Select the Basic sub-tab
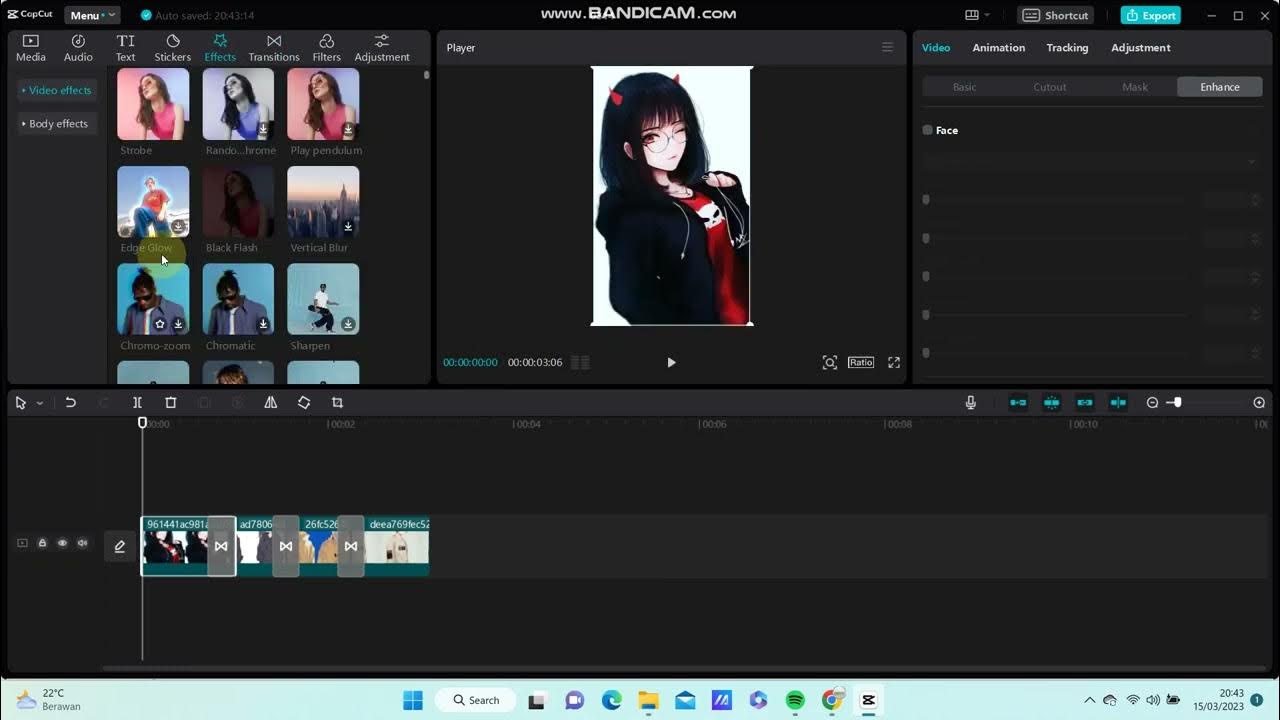This screenshot has height=720, width=1280. click(x=964, y=87)
